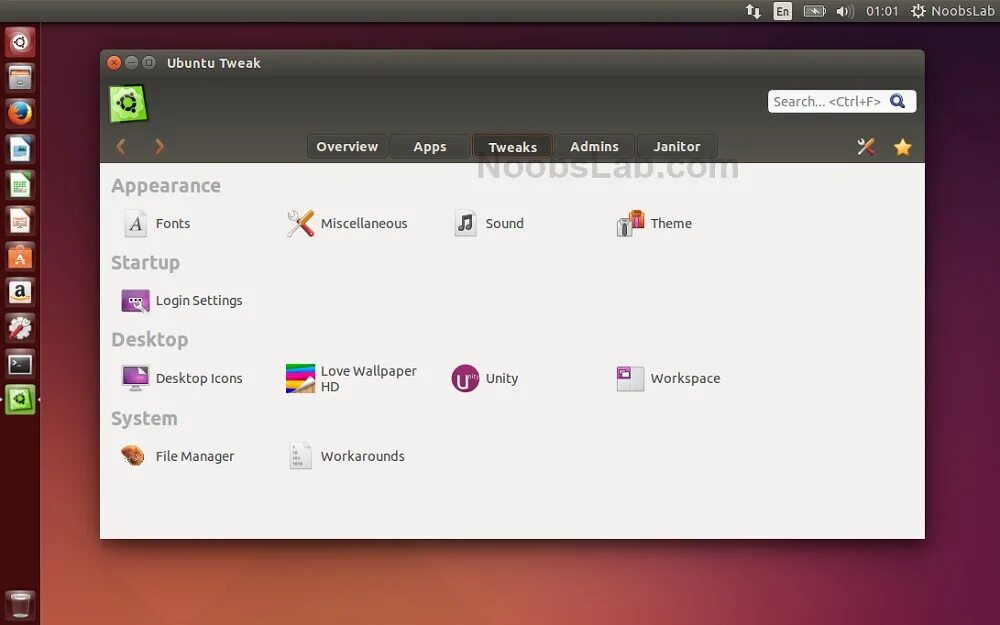This screenshot has width=1000, height=625.
Task: Open LibreOffice Impress in the dock
Action: 20,221
